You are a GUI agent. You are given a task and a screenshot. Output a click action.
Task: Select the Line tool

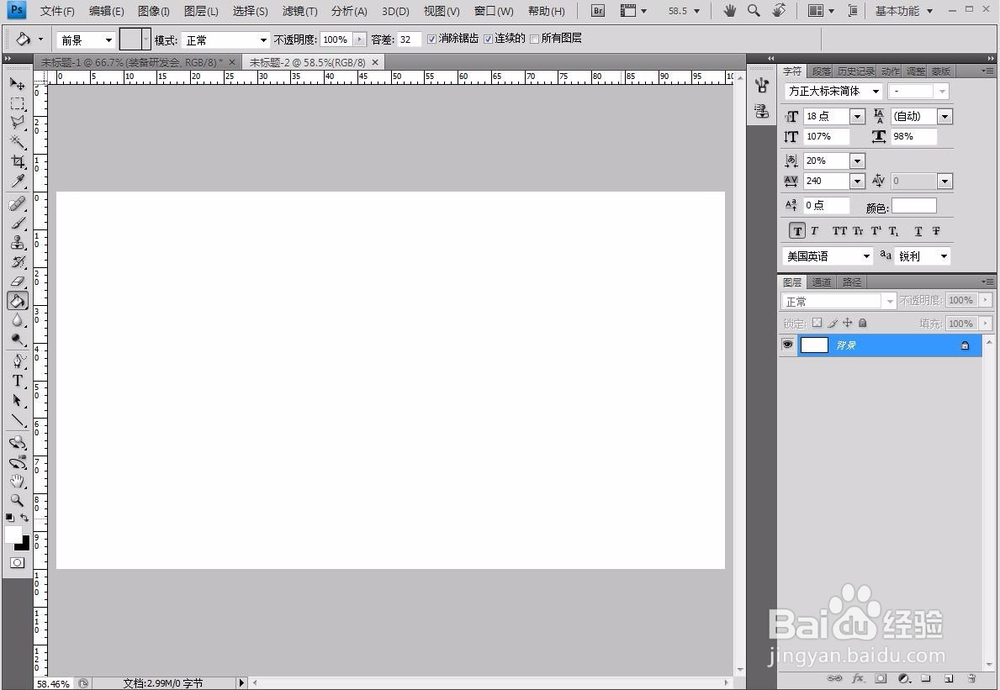coord(17,420)
